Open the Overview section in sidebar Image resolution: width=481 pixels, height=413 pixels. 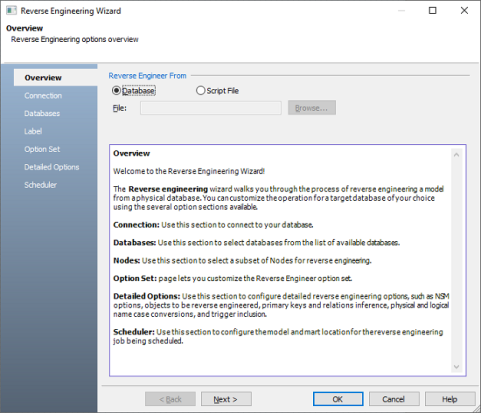click(43, 78)
